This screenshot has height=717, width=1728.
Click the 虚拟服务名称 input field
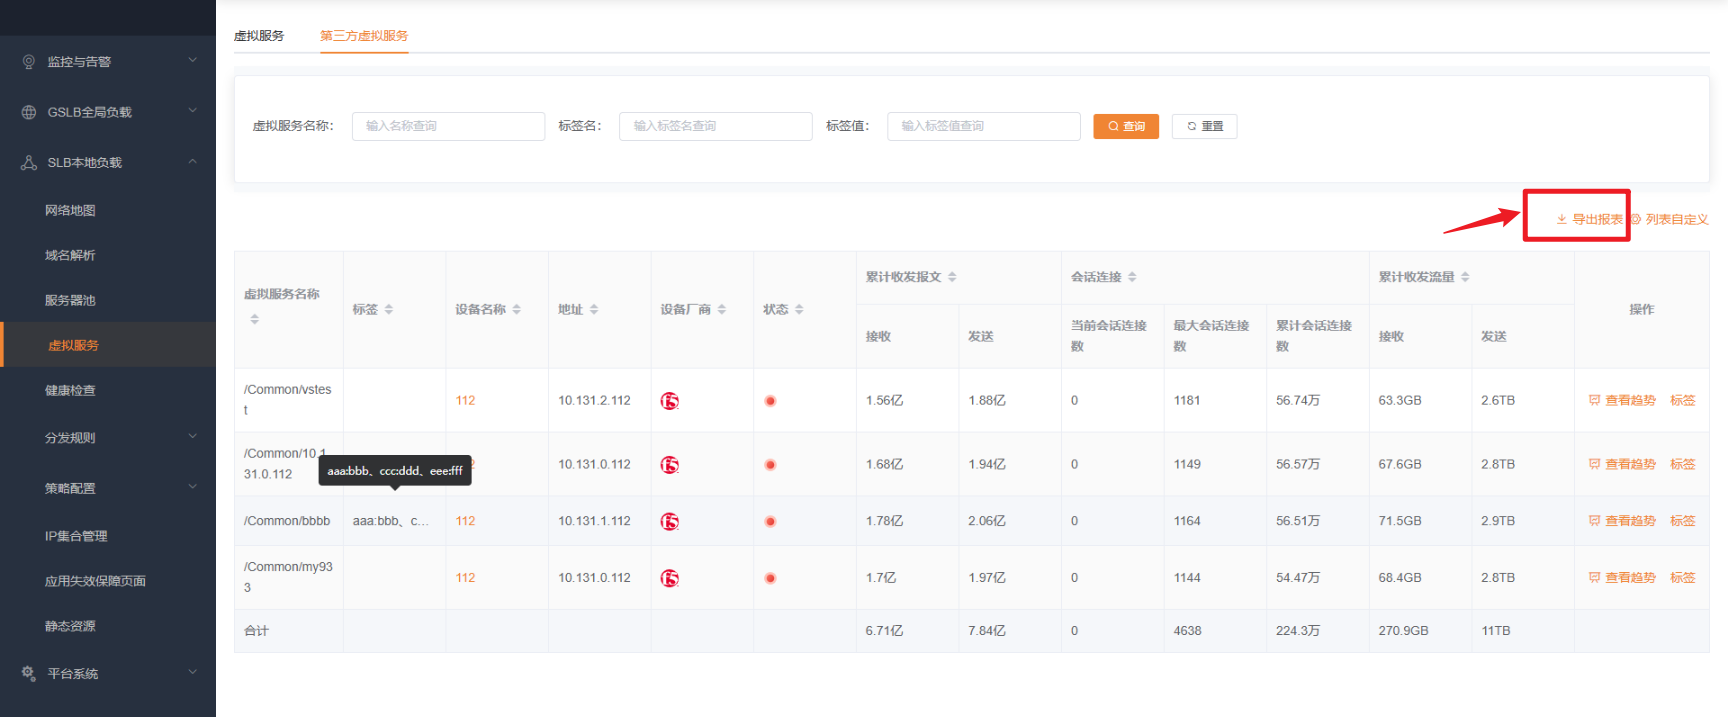click(x=448, y=126)
